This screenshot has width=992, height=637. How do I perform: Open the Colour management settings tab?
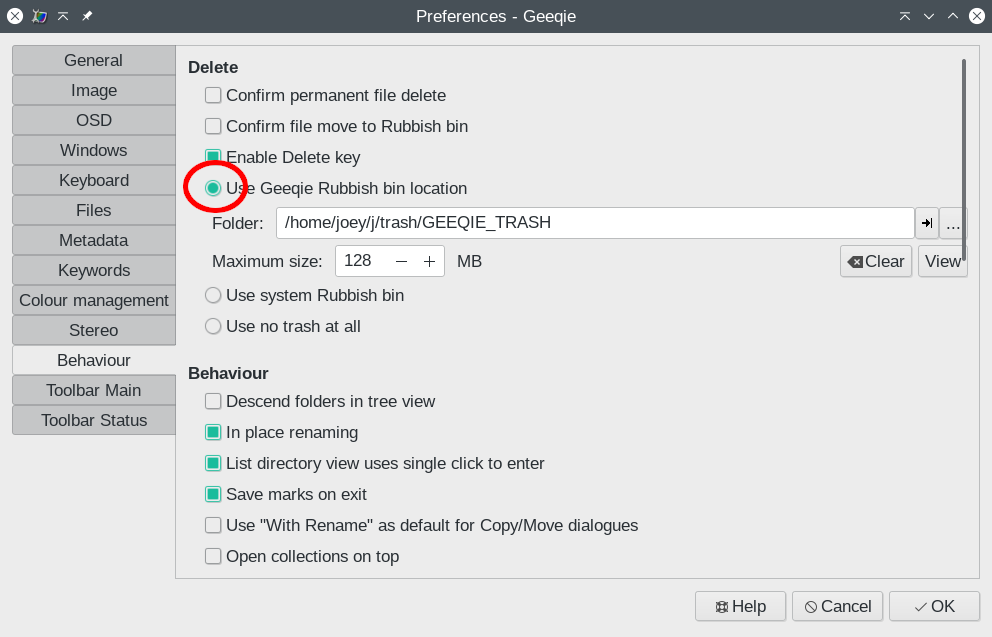[x=93, y=300]
